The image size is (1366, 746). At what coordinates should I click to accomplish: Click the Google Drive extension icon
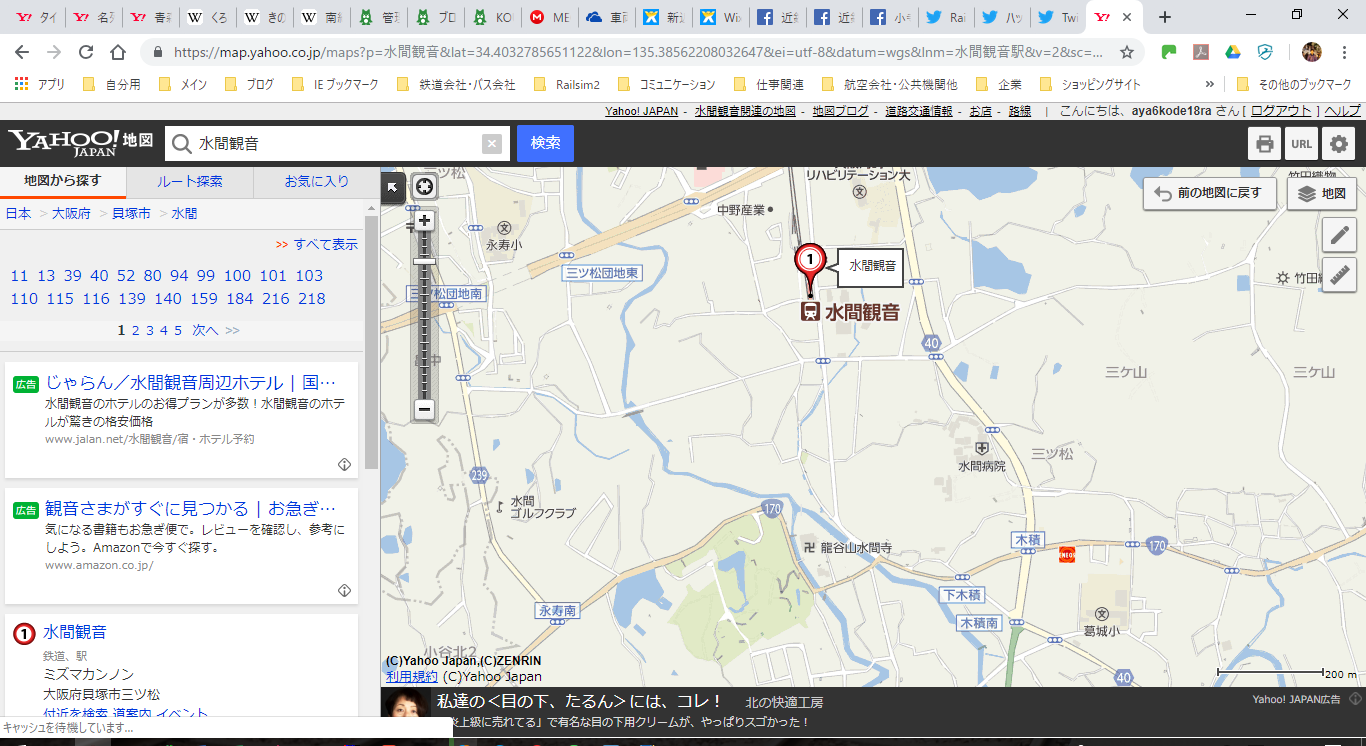(x=1233, y=52)
